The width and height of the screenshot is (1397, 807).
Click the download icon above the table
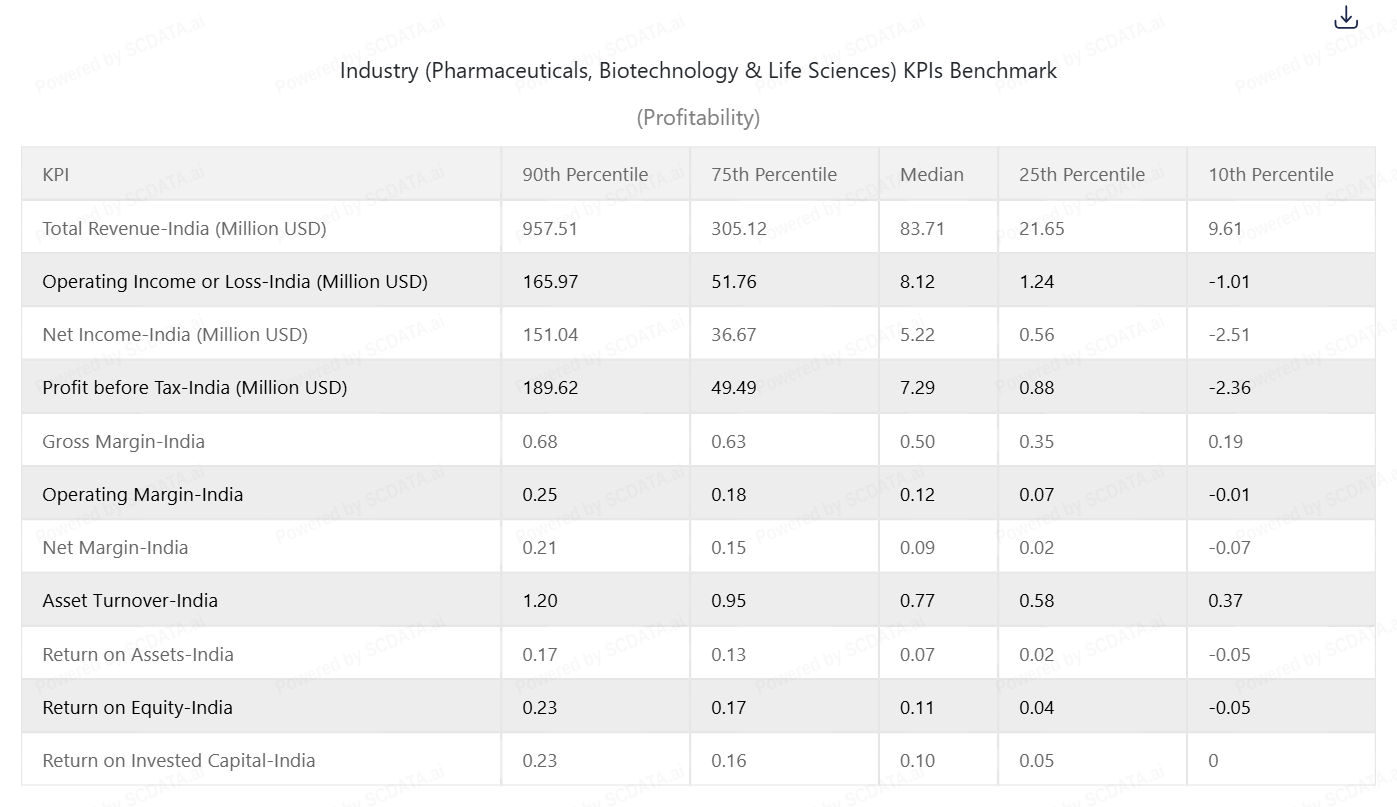[x=1346, y=18]
